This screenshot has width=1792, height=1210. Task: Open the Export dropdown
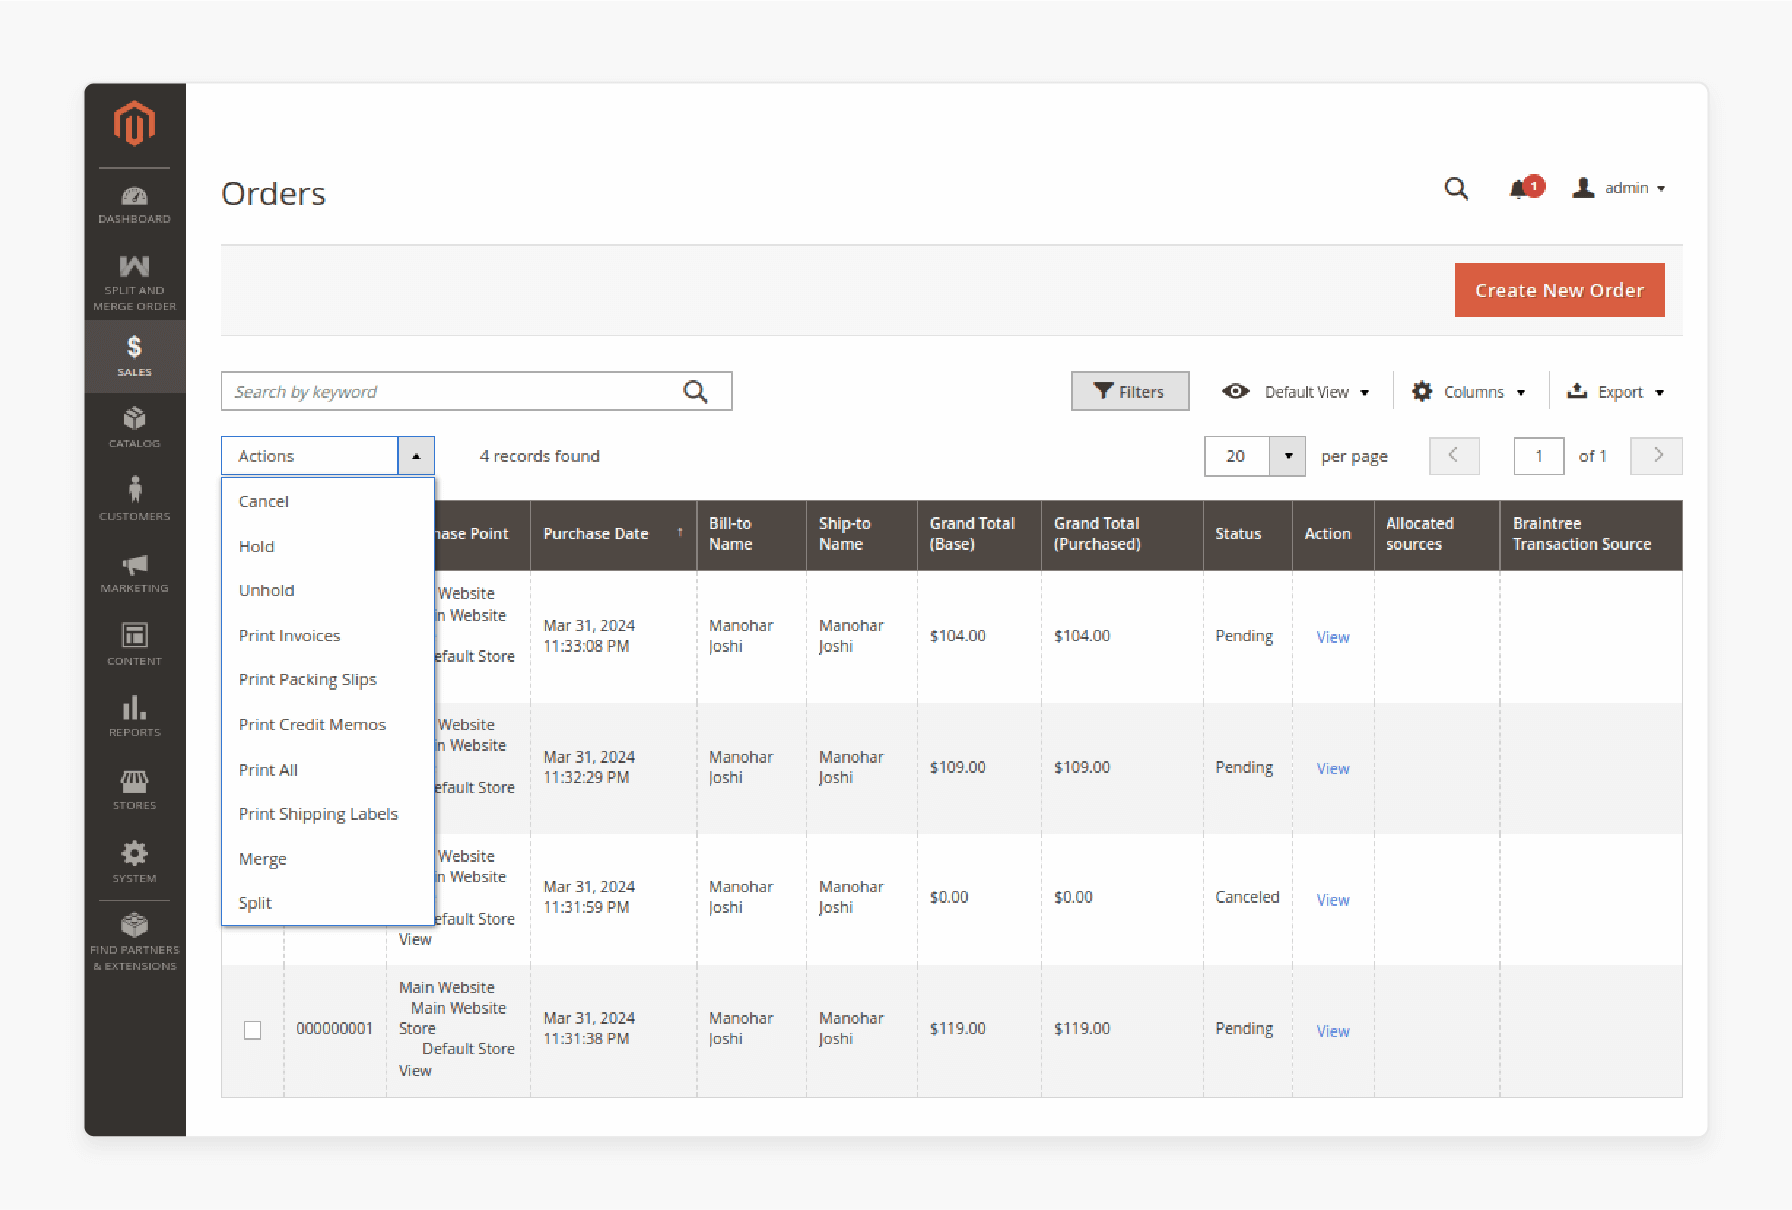click(x=1615, y=392)
